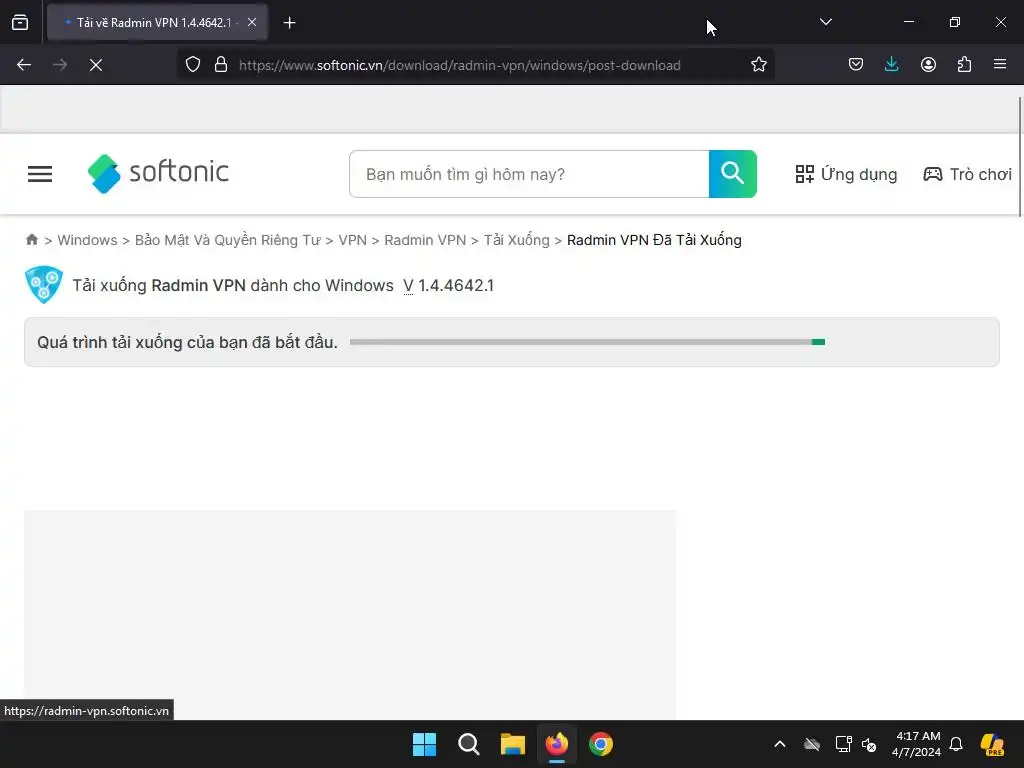Switch to Firefox in the taskbar

pos(557,744)
